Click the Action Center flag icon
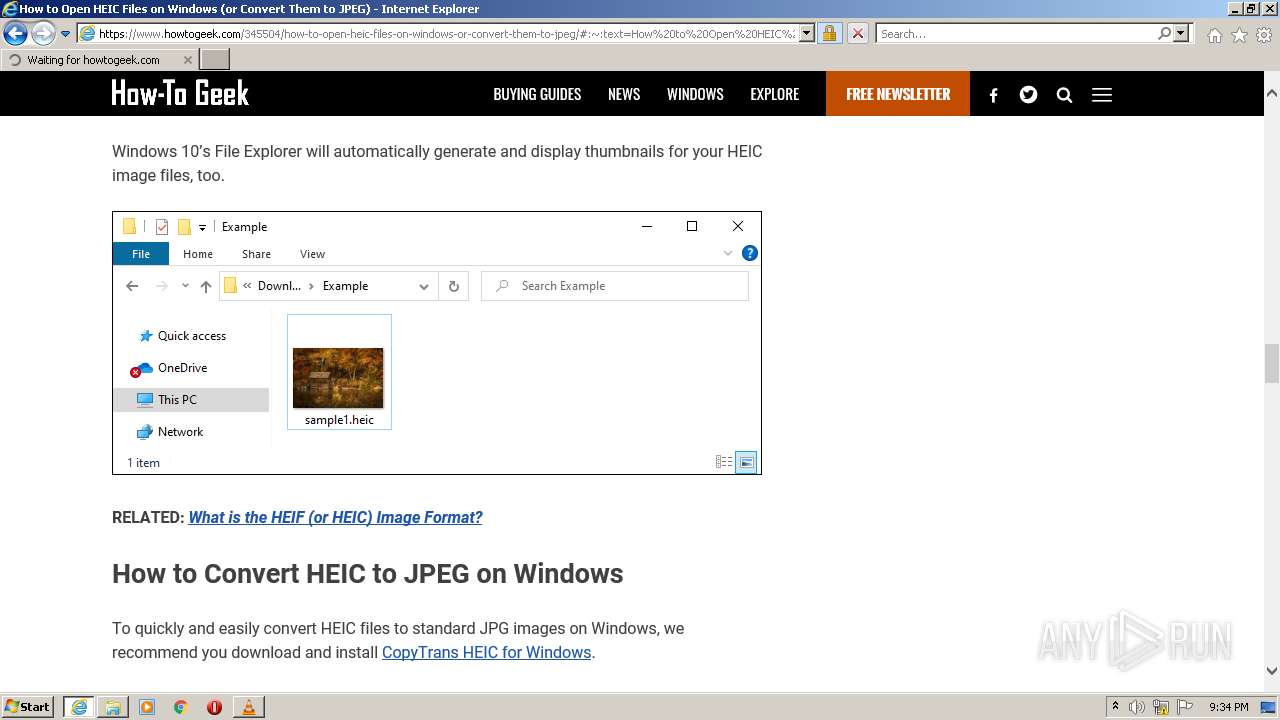The height and width of the screenshot is (720, 1280). pyautogui.click(x=1185, y=707)
